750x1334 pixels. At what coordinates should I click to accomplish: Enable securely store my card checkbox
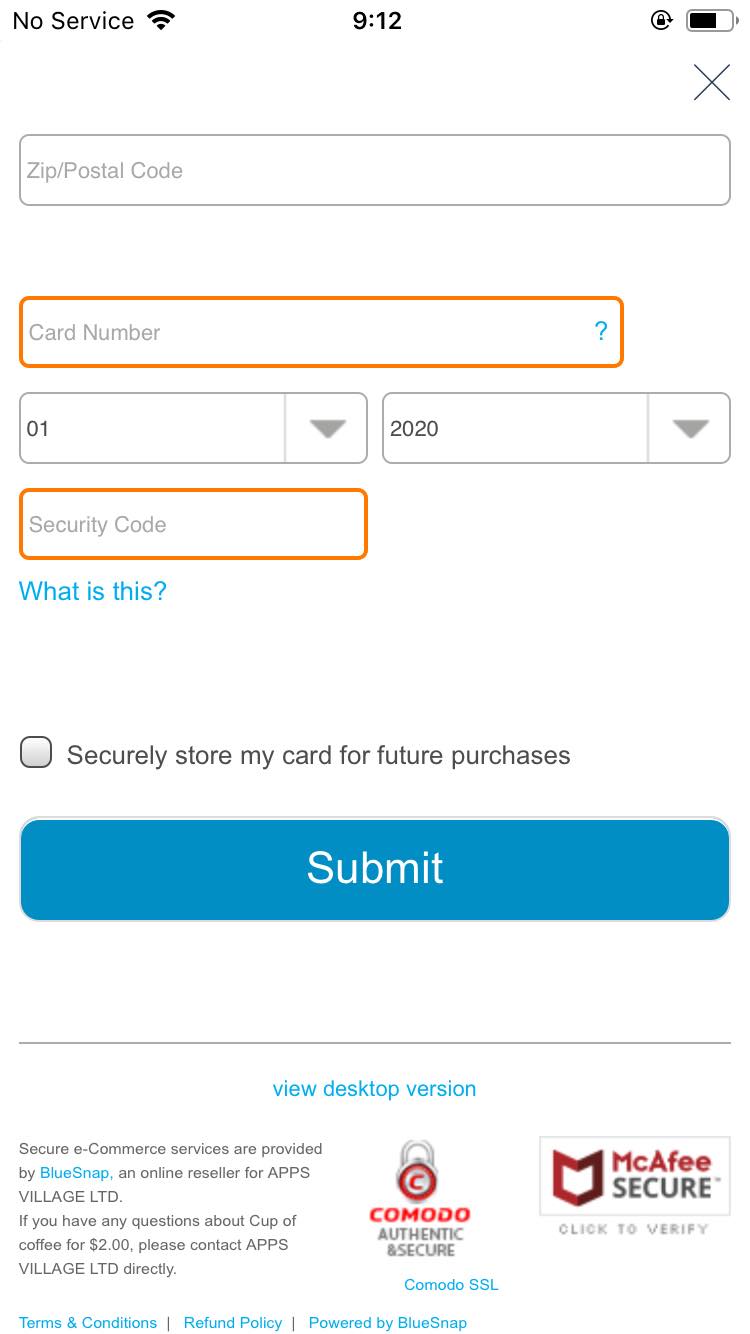point(36,753)
